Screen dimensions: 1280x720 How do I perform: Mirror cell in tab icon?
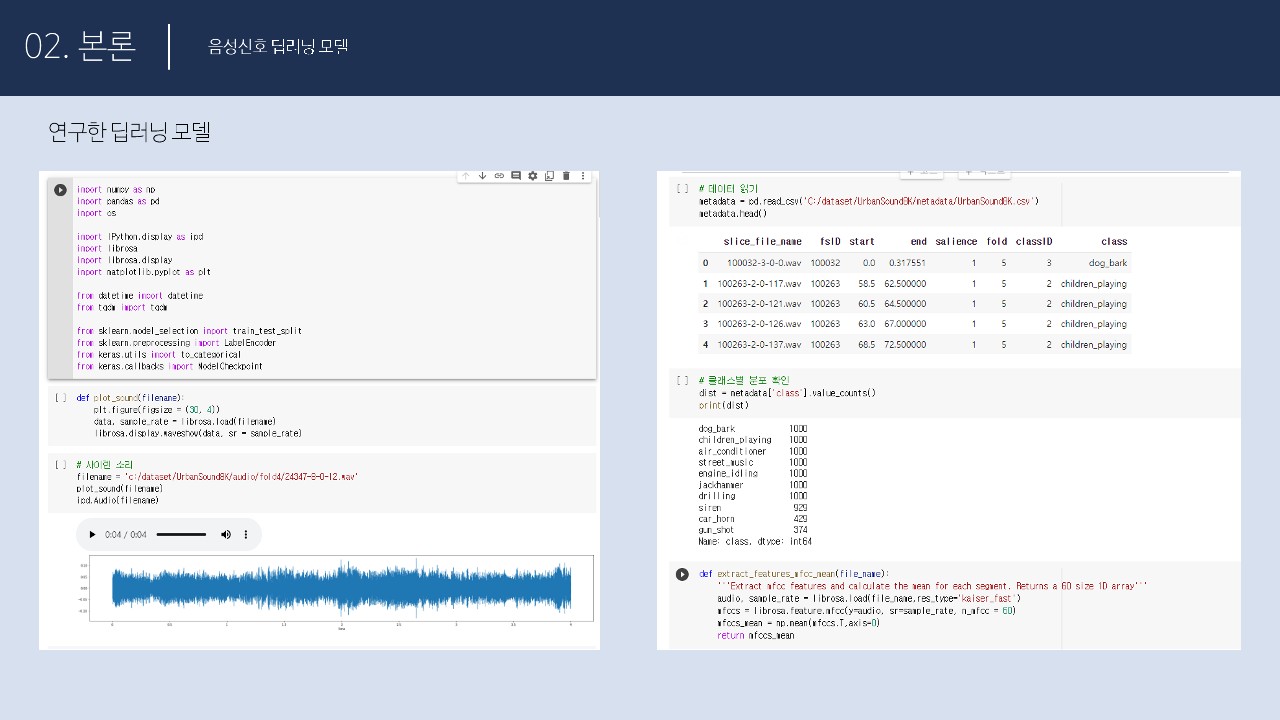pyautogui.click(x=549, y=176)
